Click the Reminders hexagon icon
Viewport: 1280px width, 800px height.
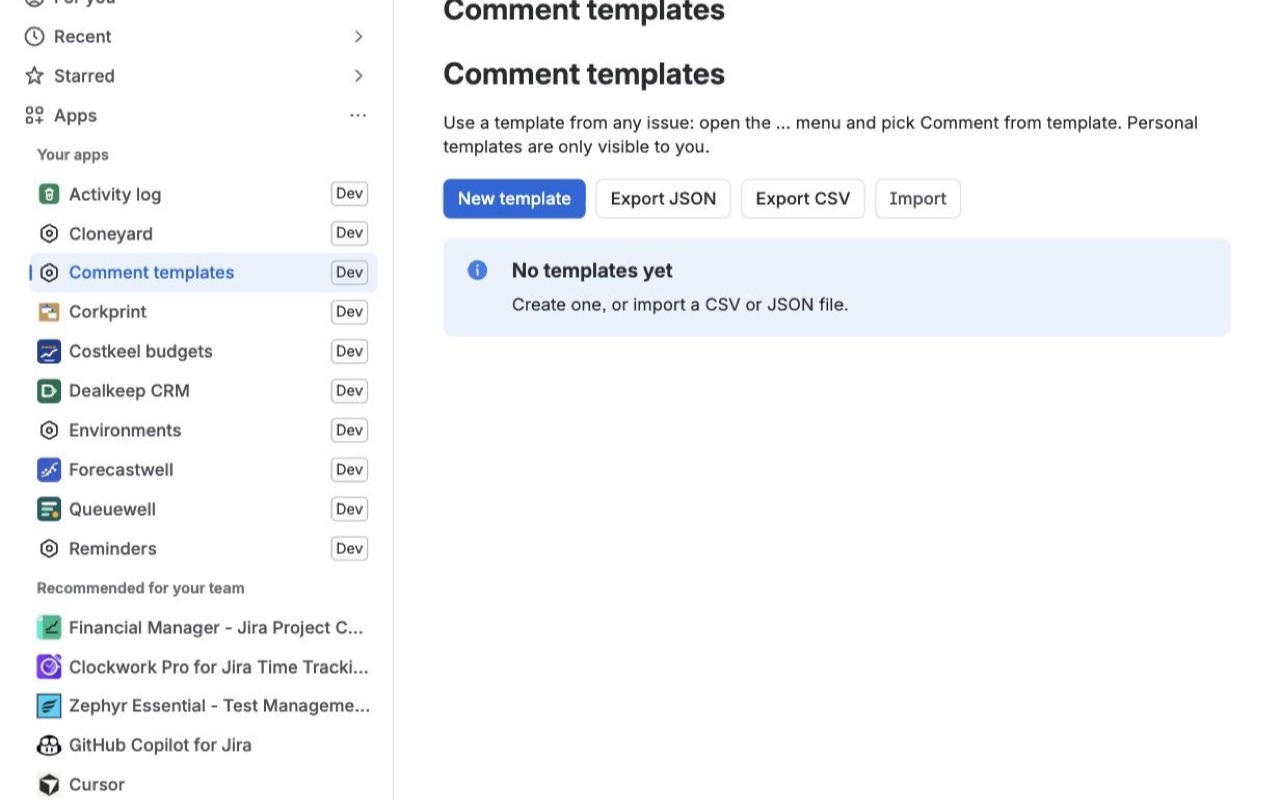click(49, 548)
